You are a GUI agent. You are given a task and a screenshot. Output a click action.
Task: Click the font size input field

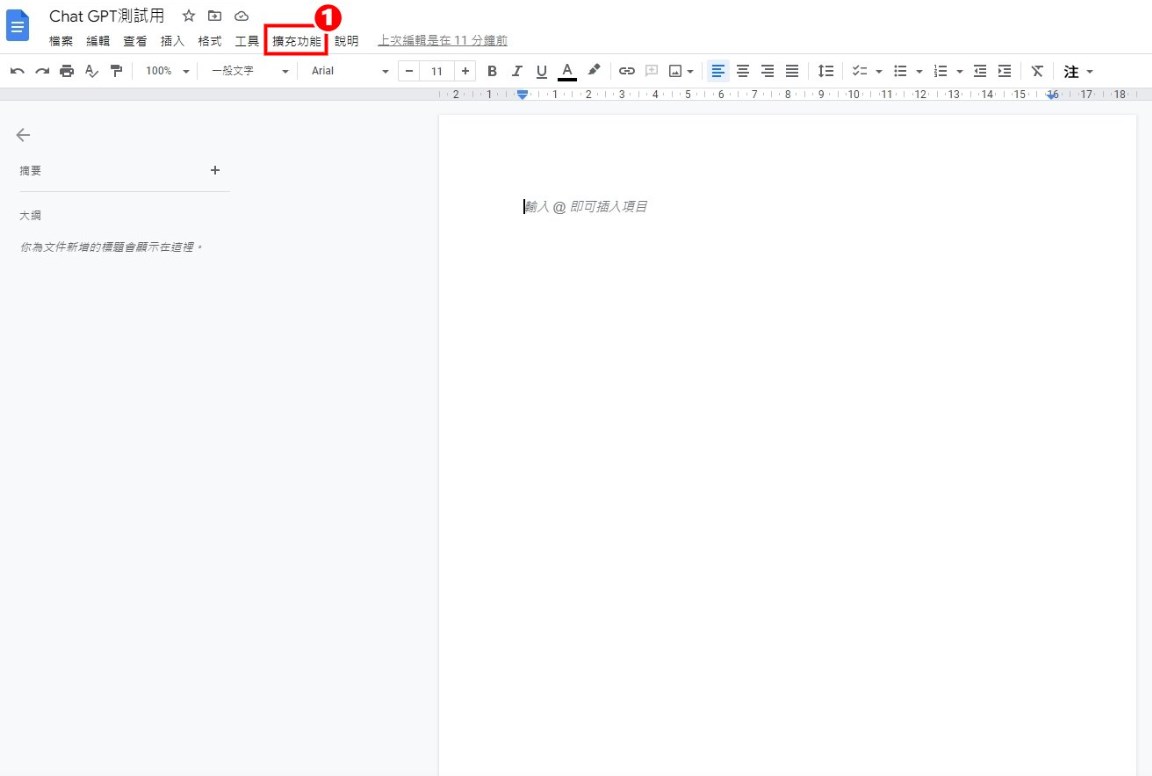(x=437, y=71)
